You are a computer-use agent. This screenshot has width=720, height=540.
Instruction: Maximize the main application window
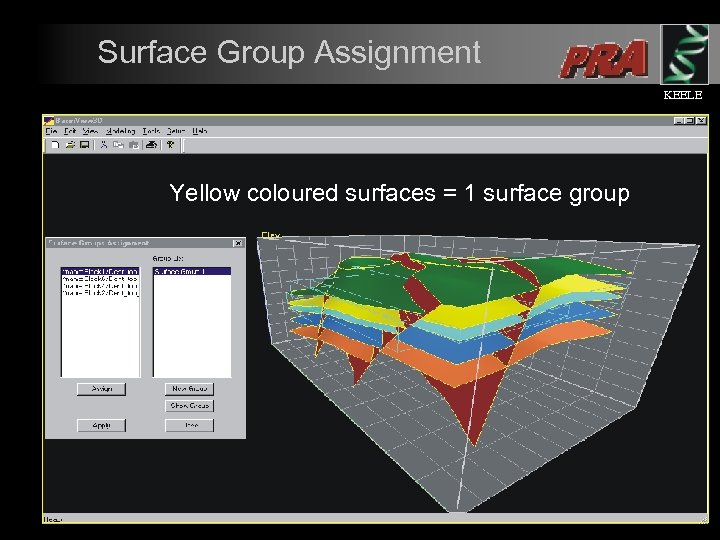(689, 121)
